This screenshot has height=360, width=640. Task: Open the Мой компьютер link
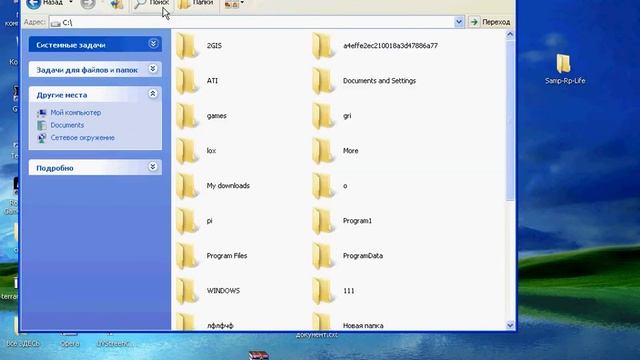pos(76,113)
